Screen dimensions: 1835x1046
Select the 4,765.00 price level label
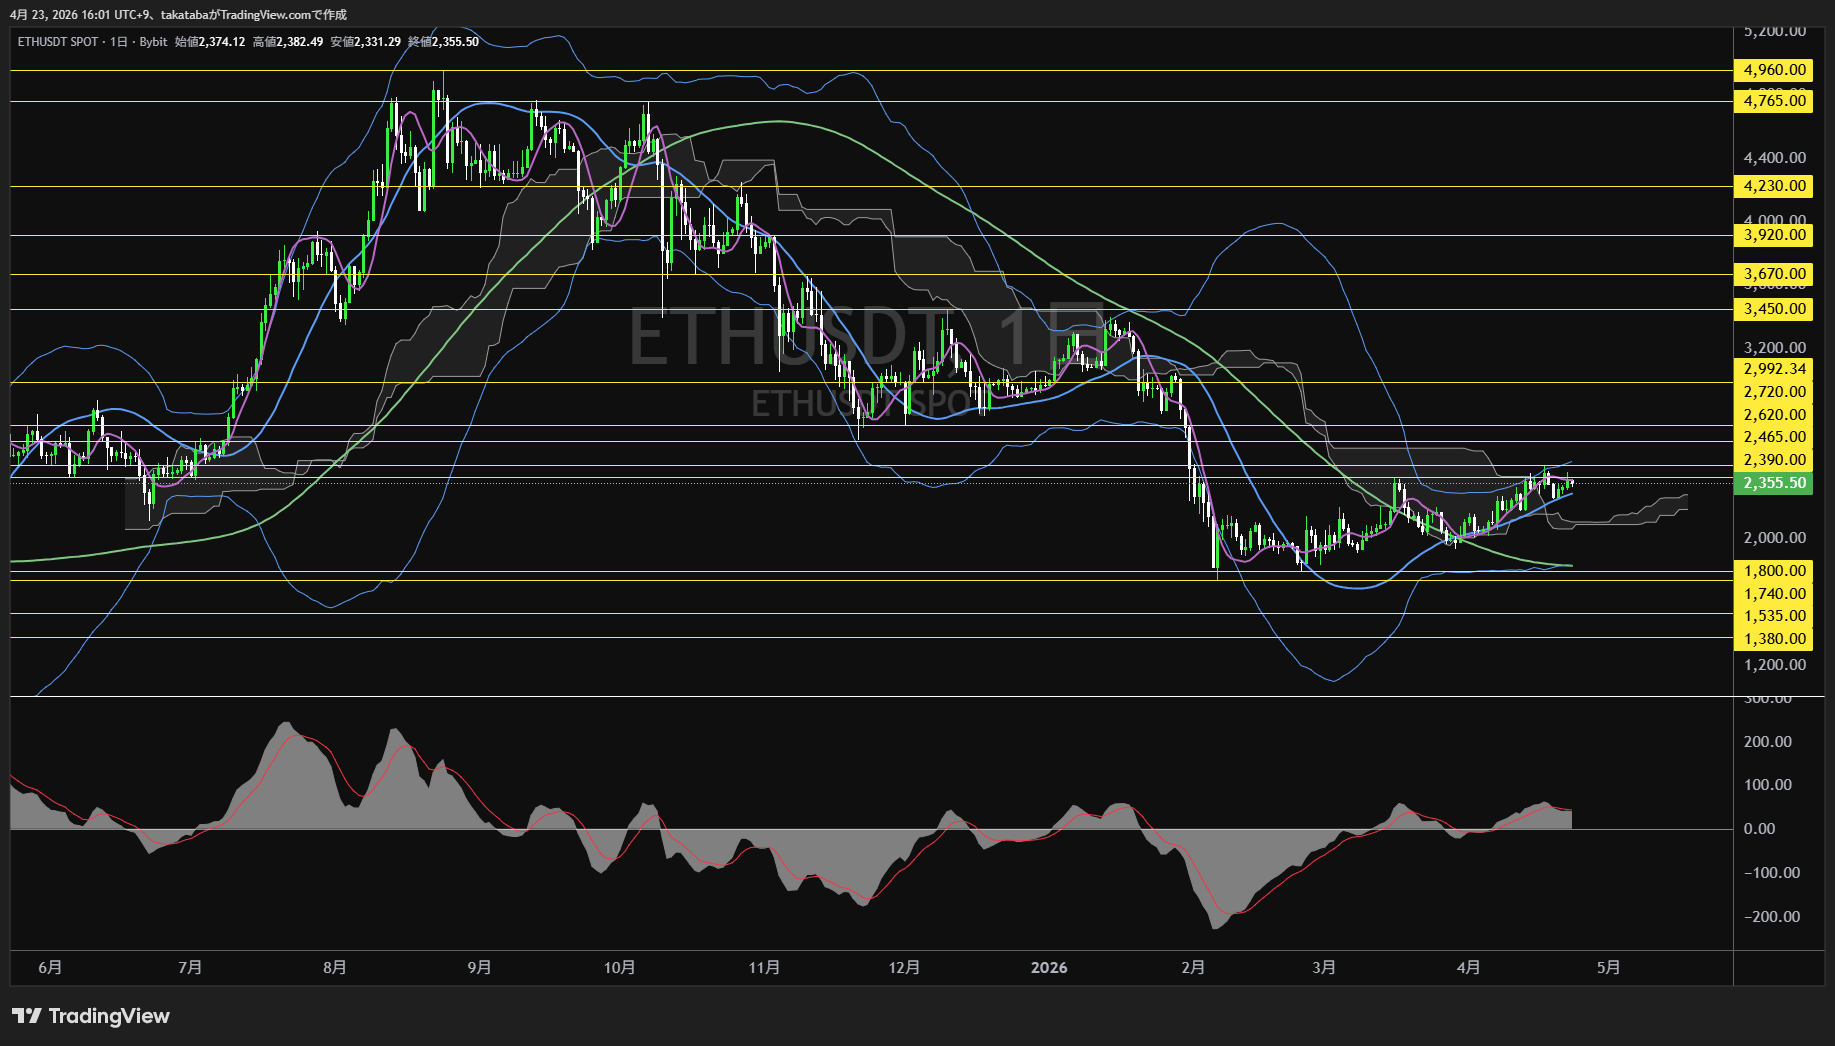tap(1774, 101)
